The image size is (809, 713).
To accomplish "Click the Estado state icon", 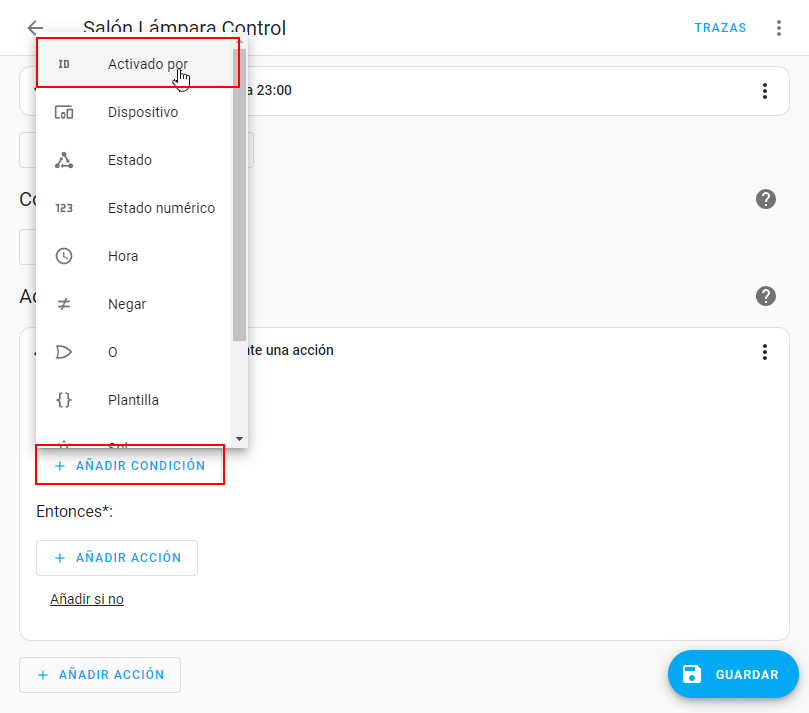I will tap(64, 160).
